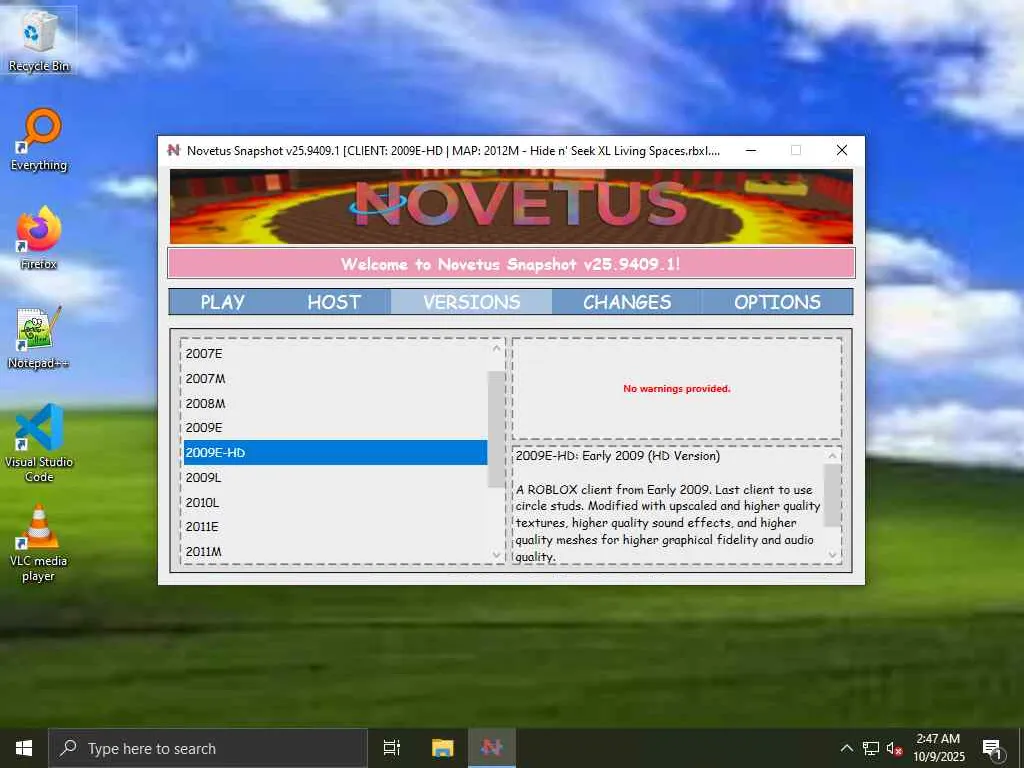Click the muted volume tray icon
This screenshot has height=768, width=1024.
[x=894, y=748]
